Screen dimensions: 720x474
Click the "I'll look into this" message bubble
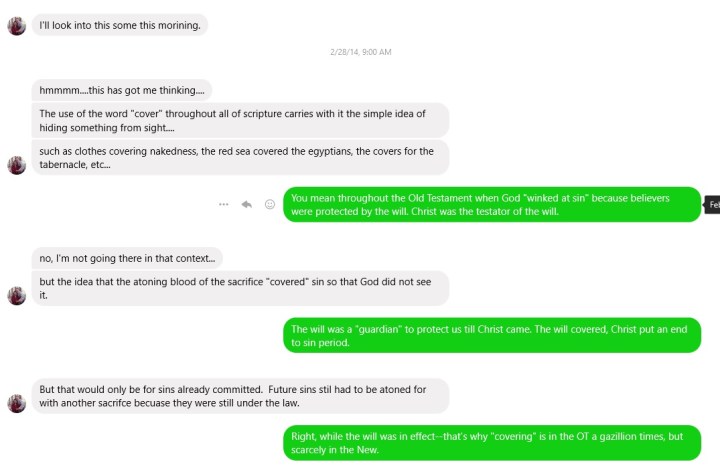[x=120, y=25]
